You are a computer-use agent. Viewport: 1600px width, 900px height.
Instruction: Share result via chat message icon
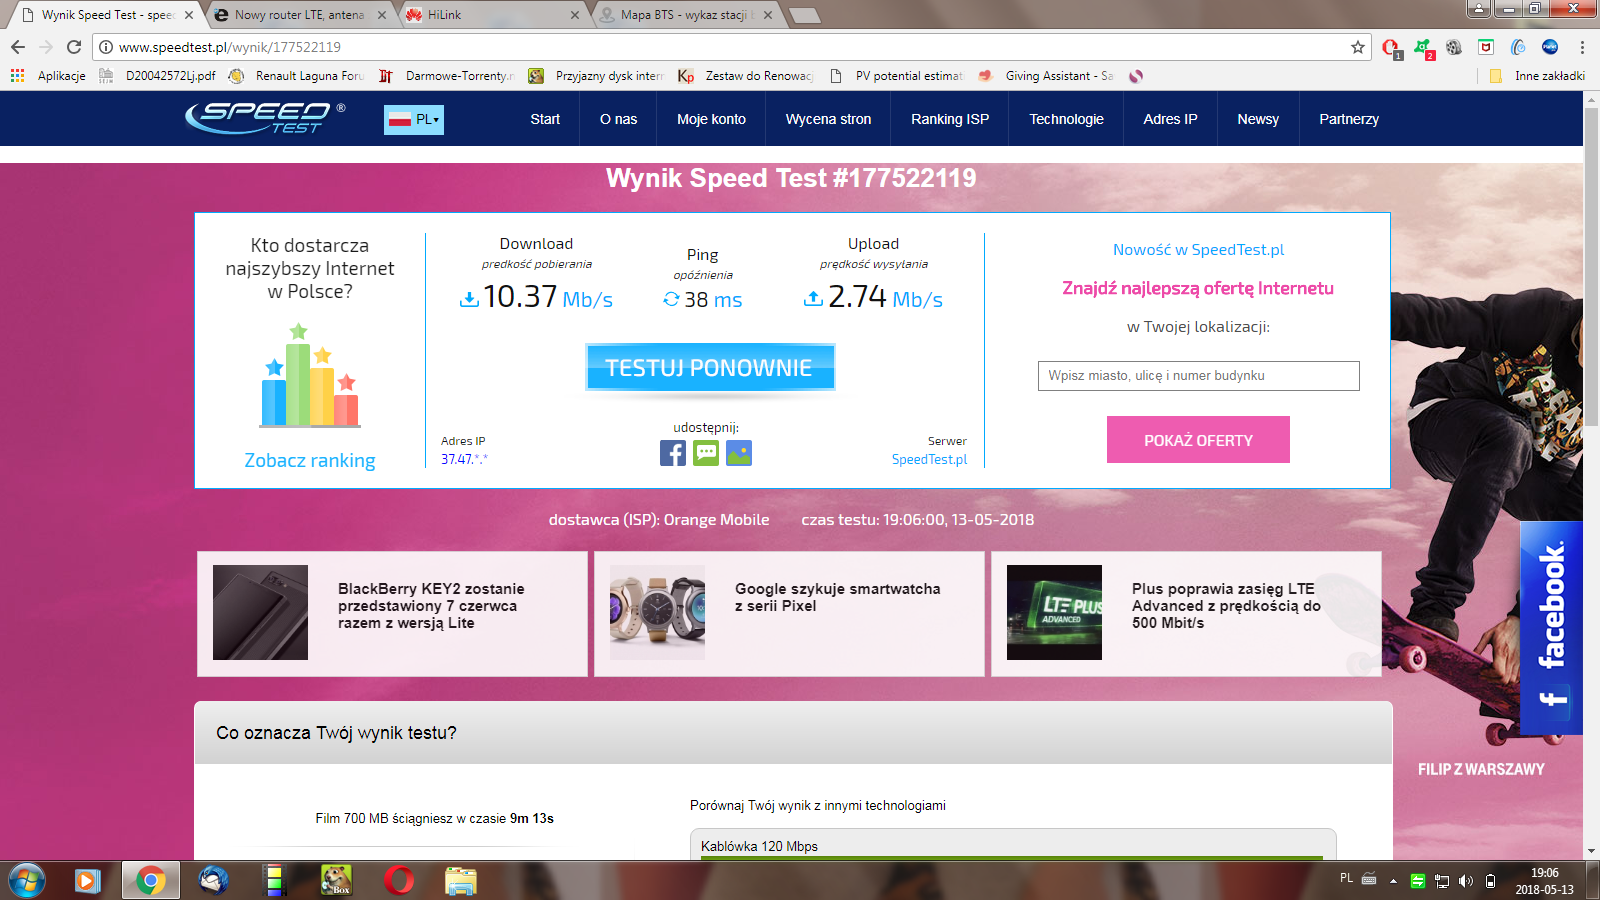706,453
